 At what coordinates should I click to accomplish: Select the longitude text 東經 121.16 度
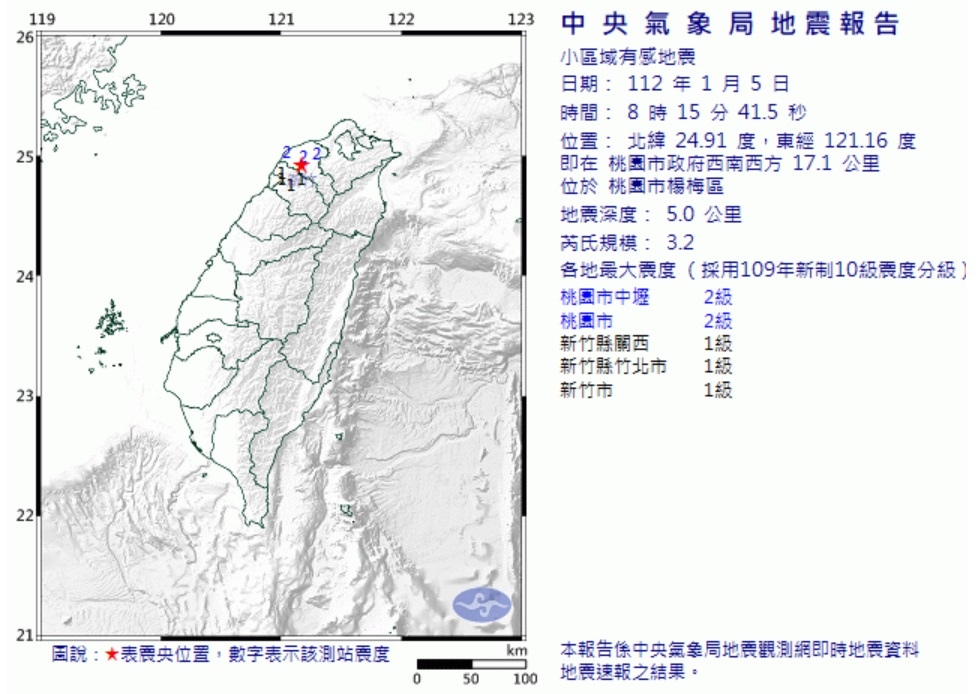pyautogui.click(x=846, y=140)
